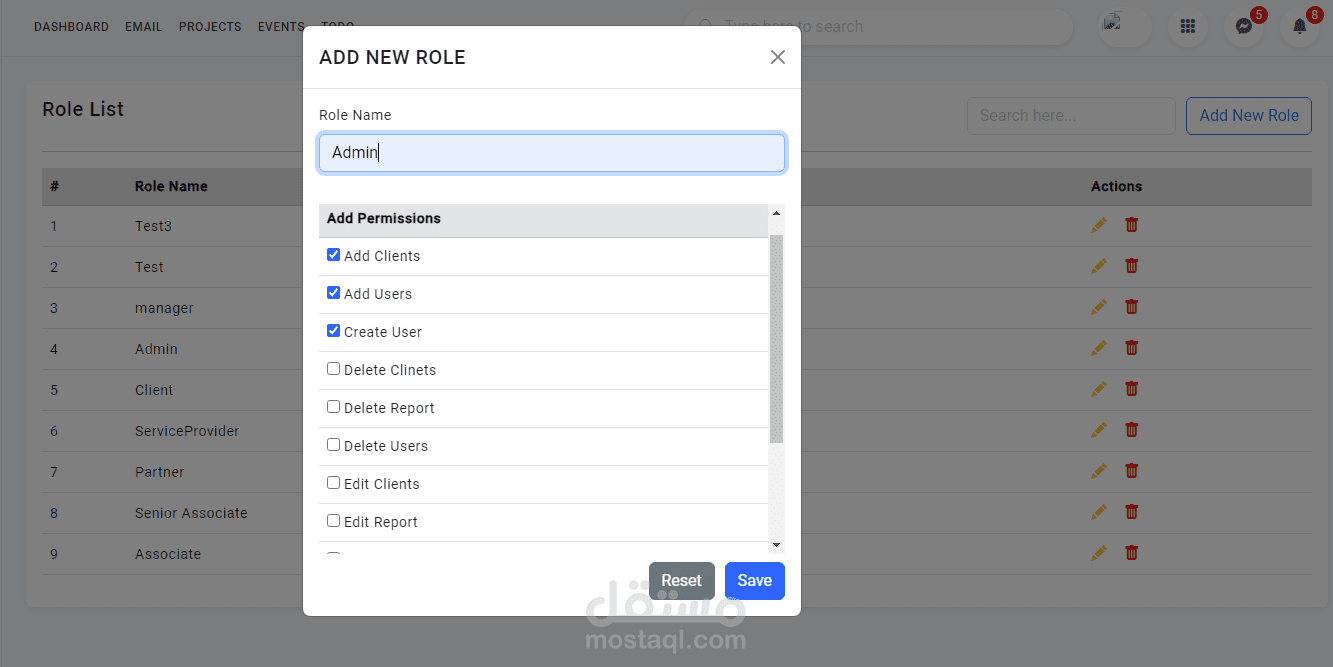Edit the Associate role with pencil icon
The width and height of the screenshot is (1333, 667).
(1099, 553)
